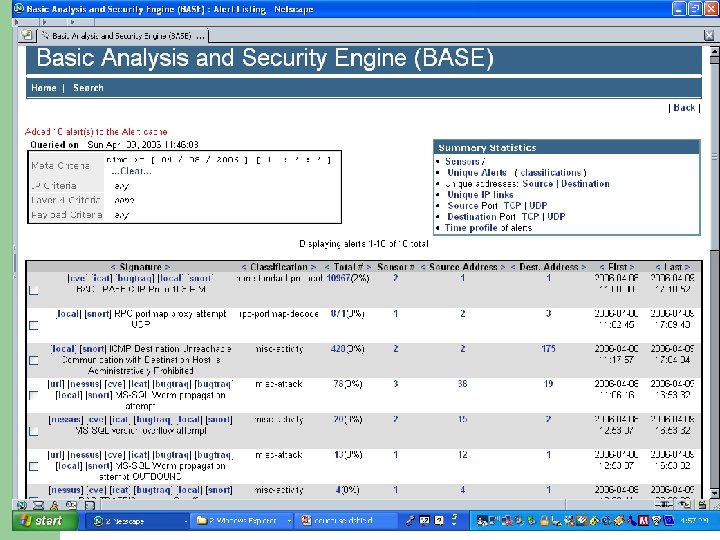This screenshot has width=720, height=540.
Task: Sort Signature ascending with left arrow
Action: coord(113,267)
